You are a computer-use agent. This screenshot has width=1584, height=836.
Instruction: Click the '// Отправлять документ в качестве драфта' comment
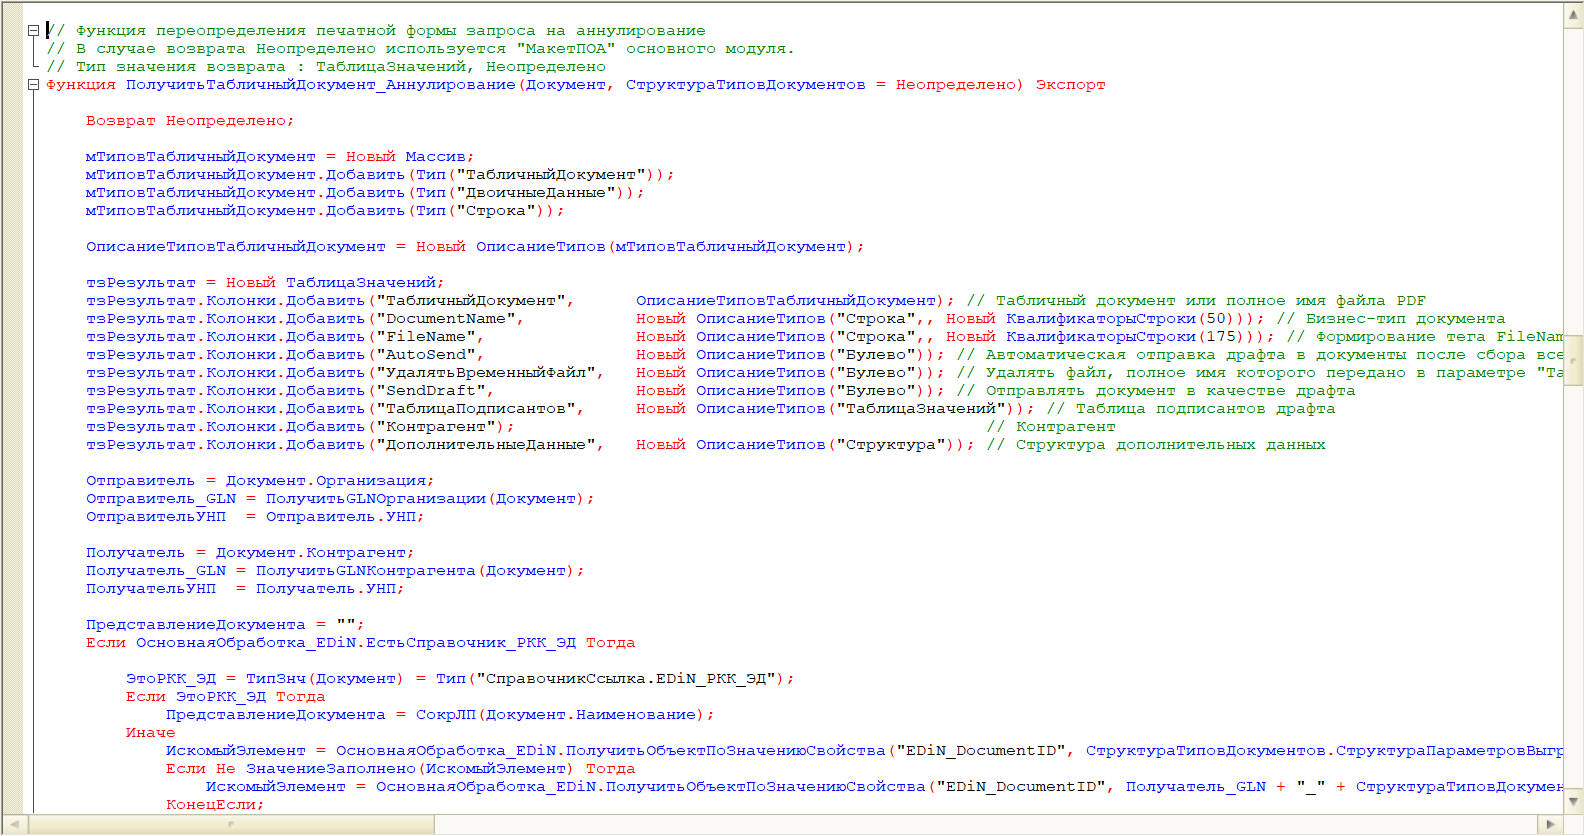point(1155,391)
